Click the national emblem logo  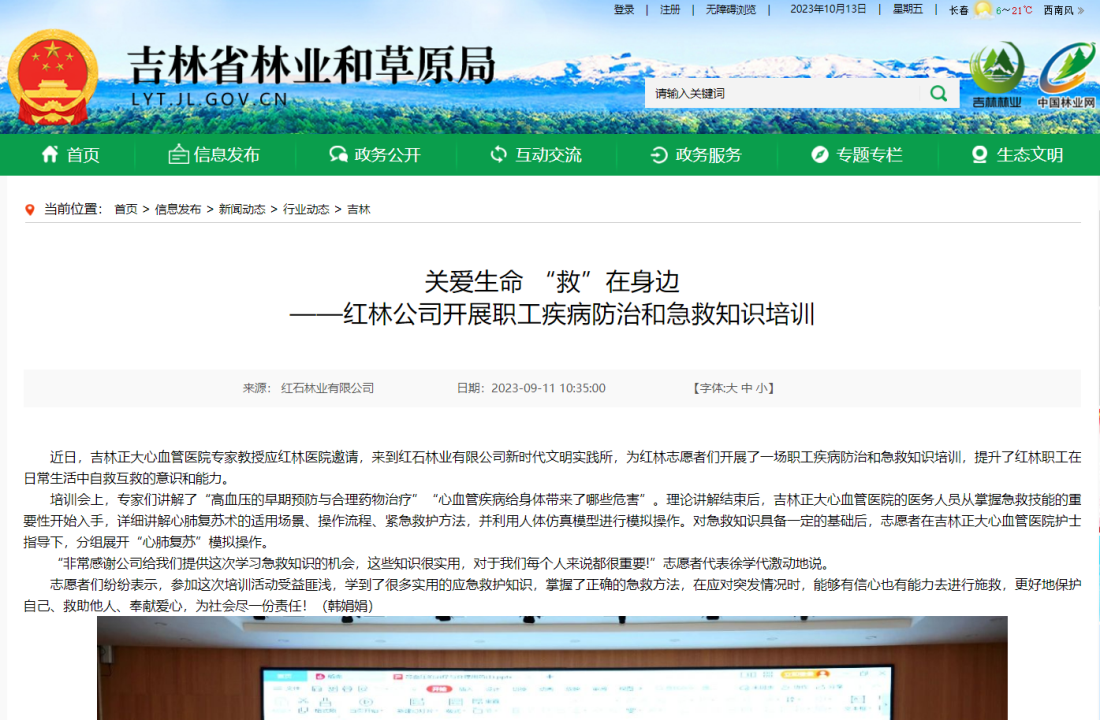point(52,77)
